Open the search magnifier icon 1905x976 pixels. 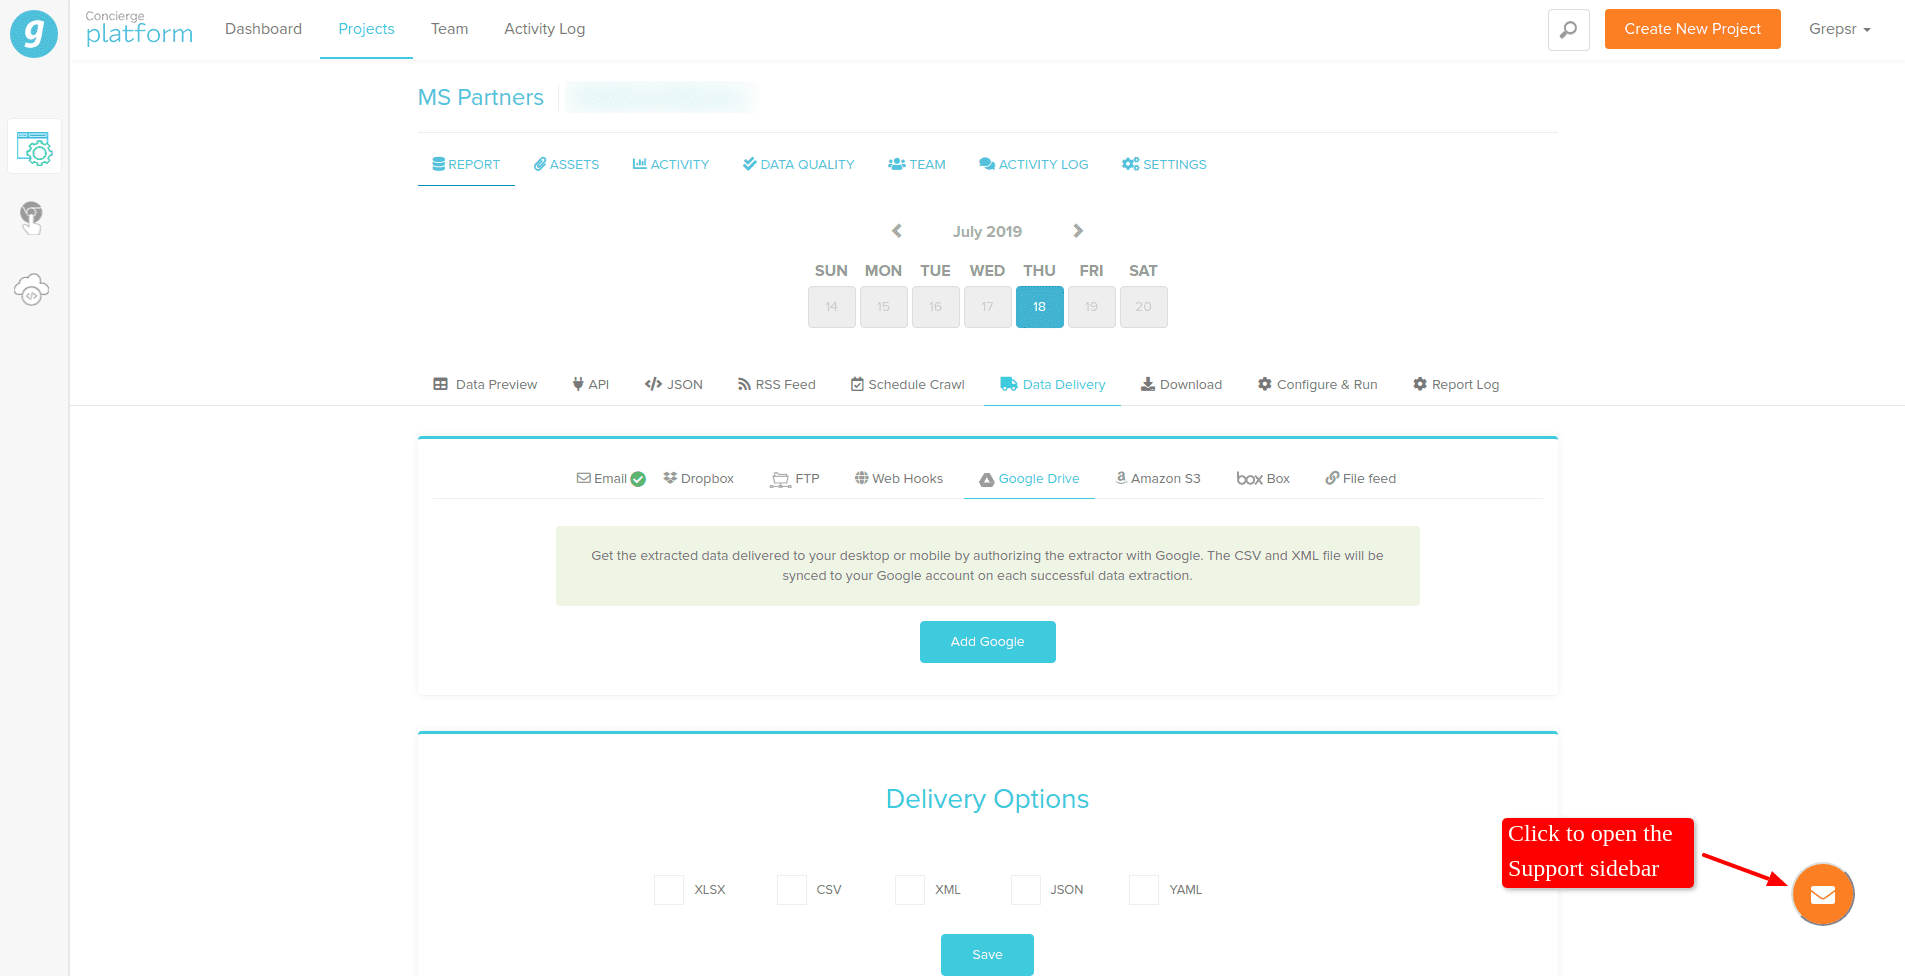click(x=1568, y=29)
